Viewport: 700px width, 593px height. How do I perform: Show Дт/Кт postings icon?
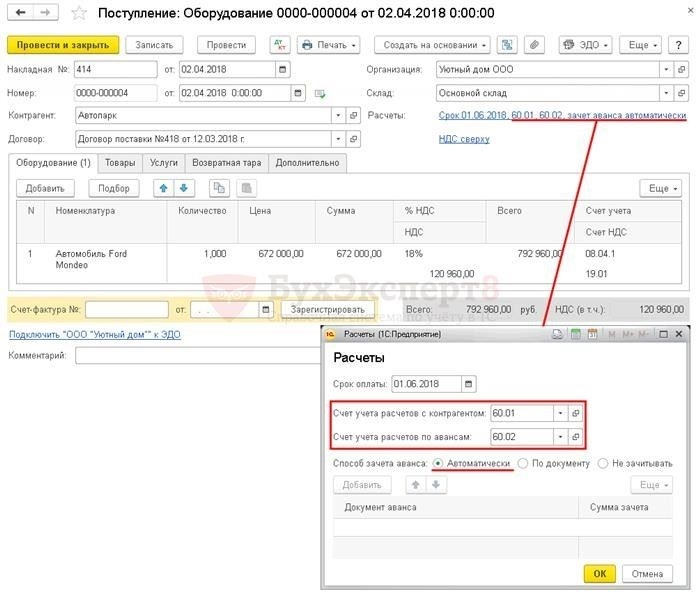[x=279, y=45]
